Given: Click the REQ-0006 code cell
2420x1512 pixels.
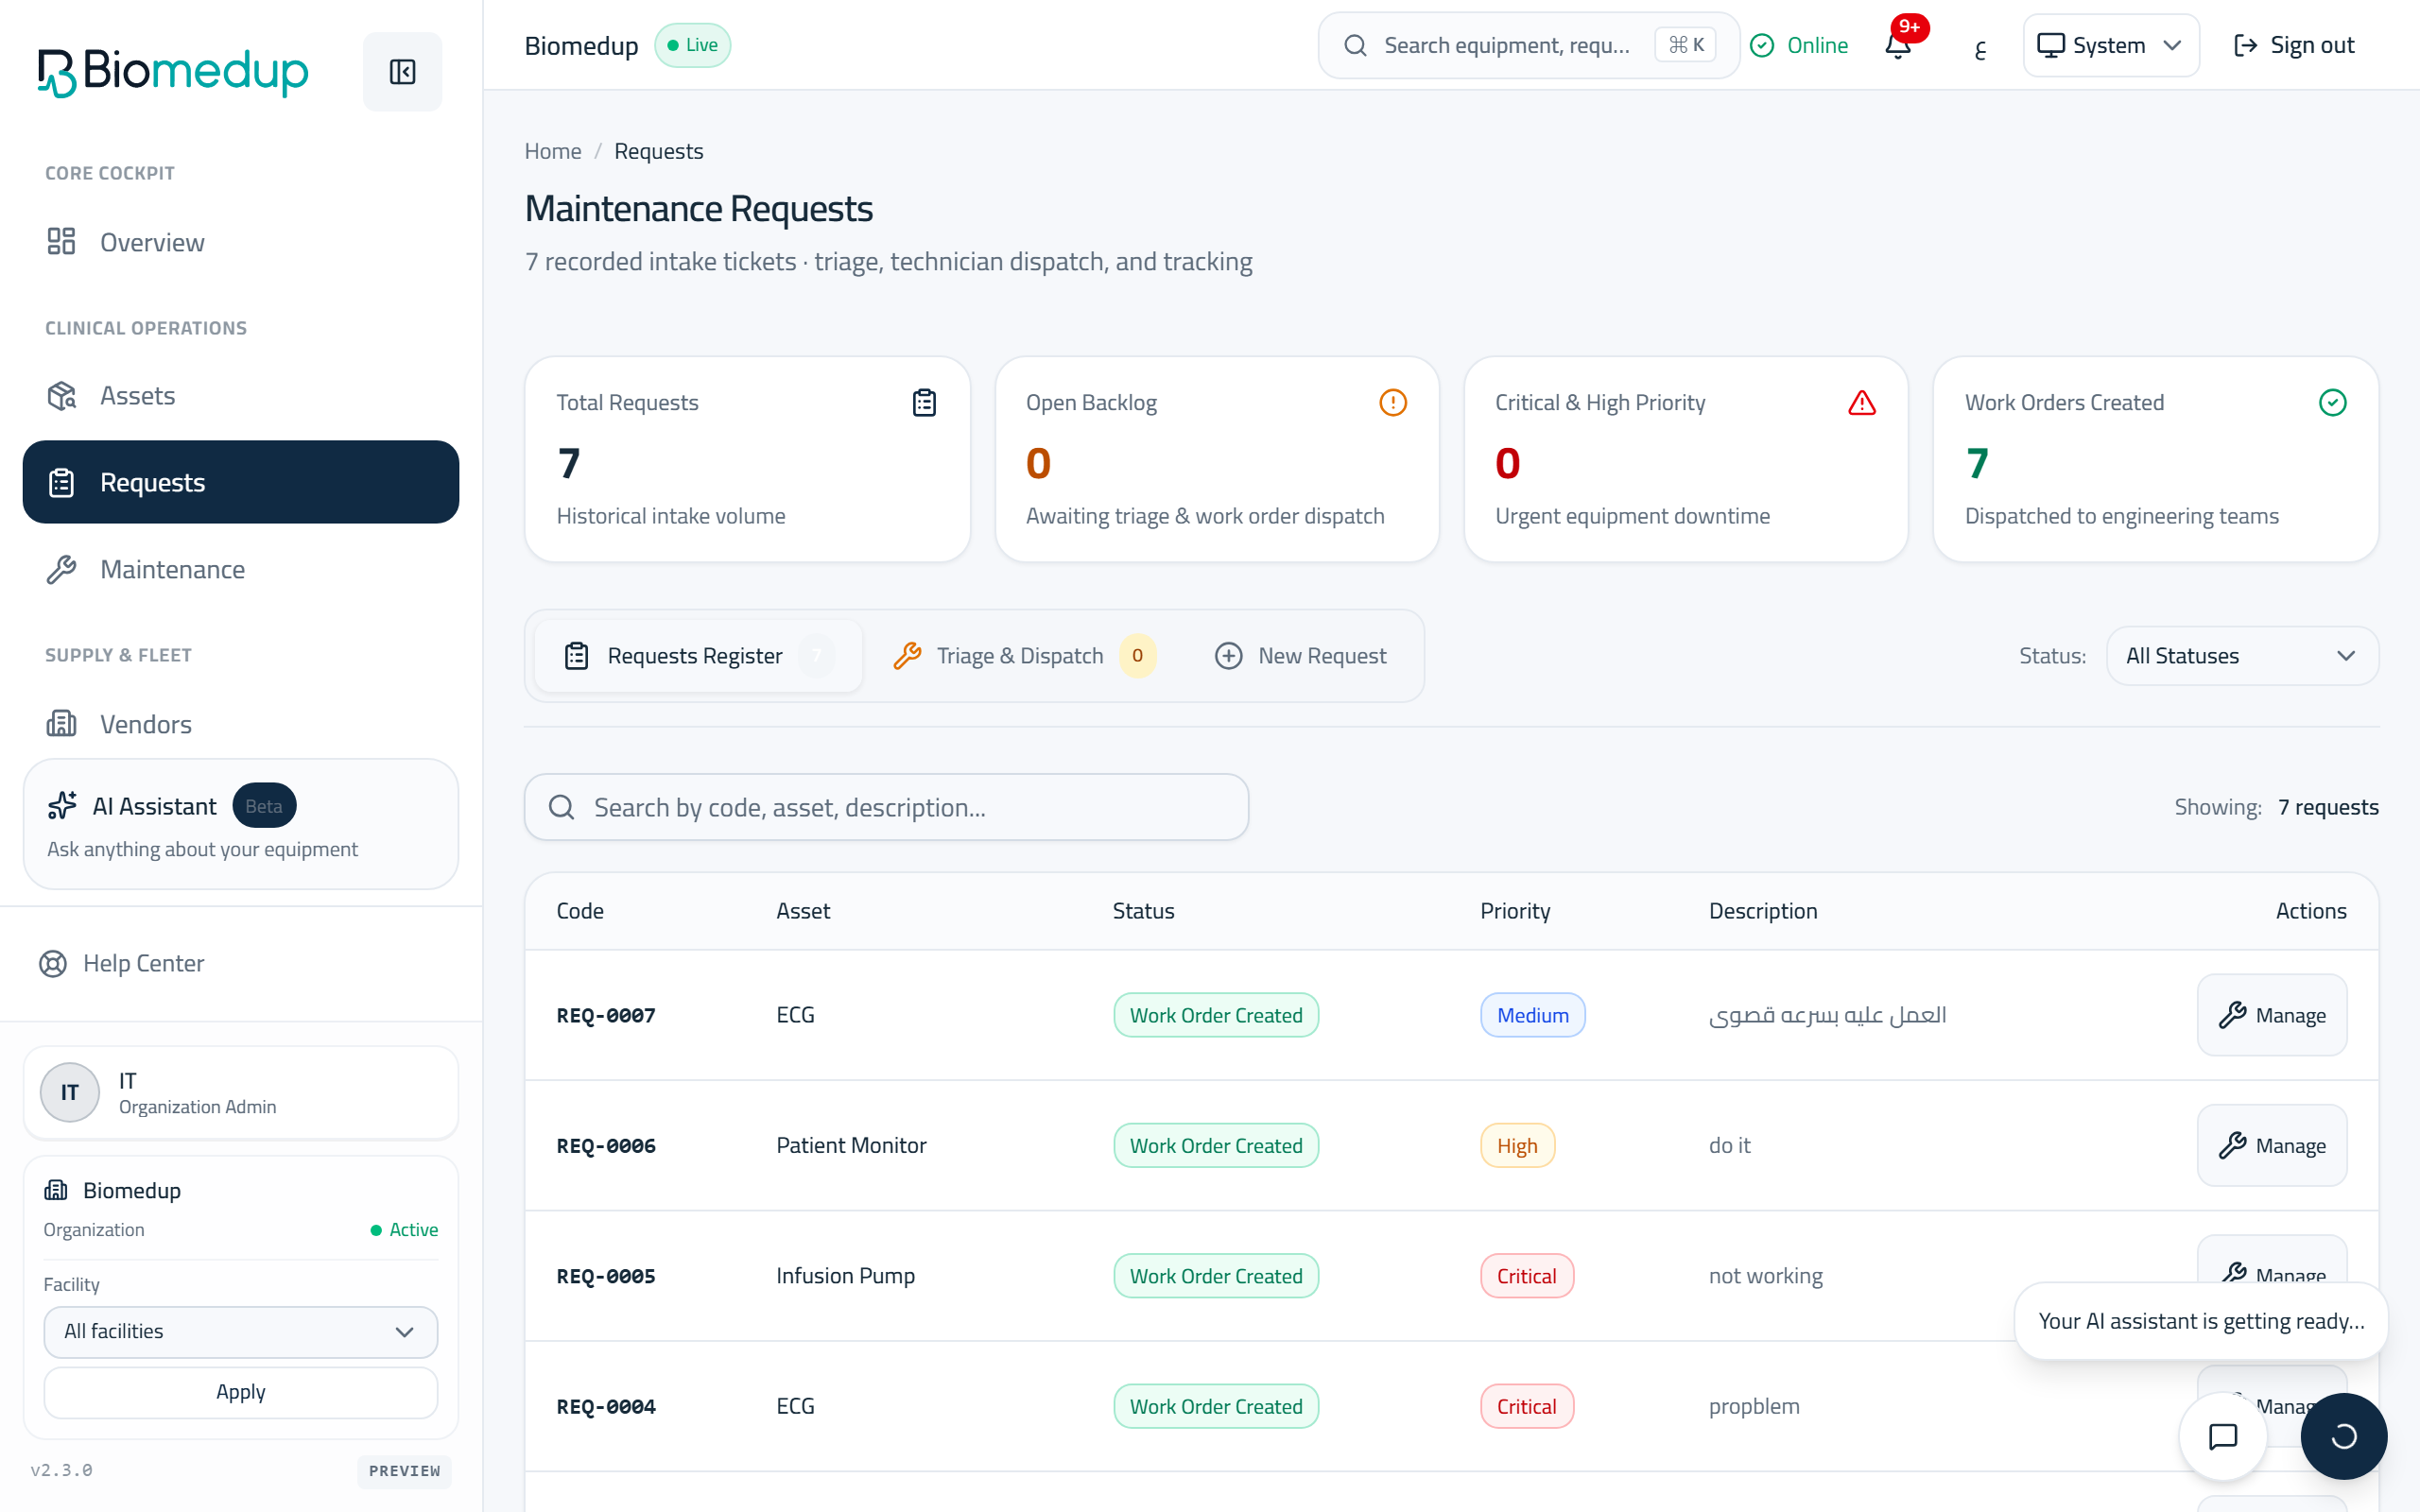Looking at the screenshot, I should [606, 1145].
